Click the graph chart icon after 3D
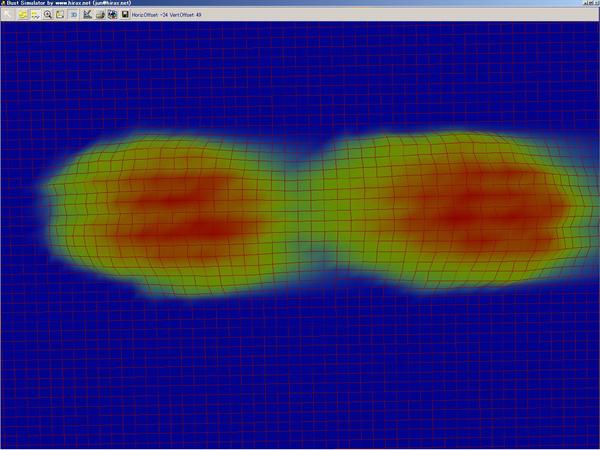The image size is (600, 450). click(x=88, y=15)
